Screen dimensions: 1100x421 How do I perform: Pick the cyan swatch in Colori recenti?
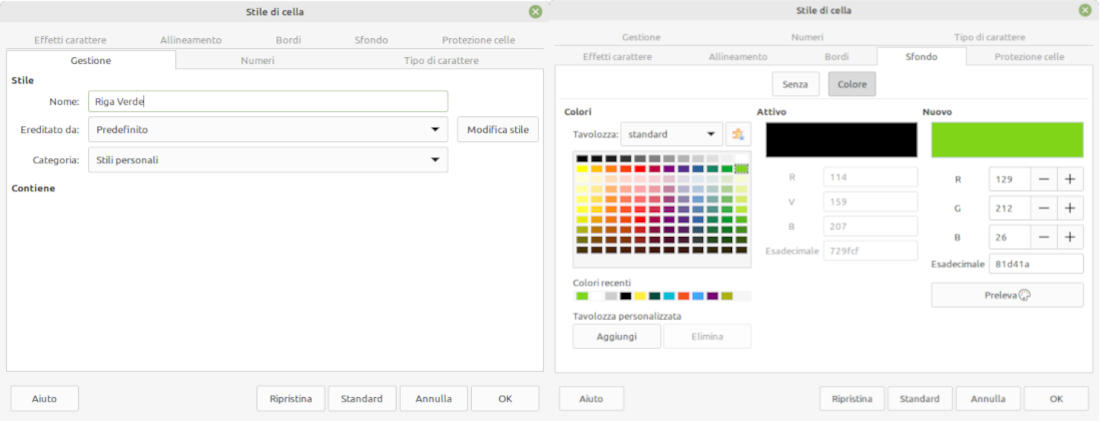669,296
